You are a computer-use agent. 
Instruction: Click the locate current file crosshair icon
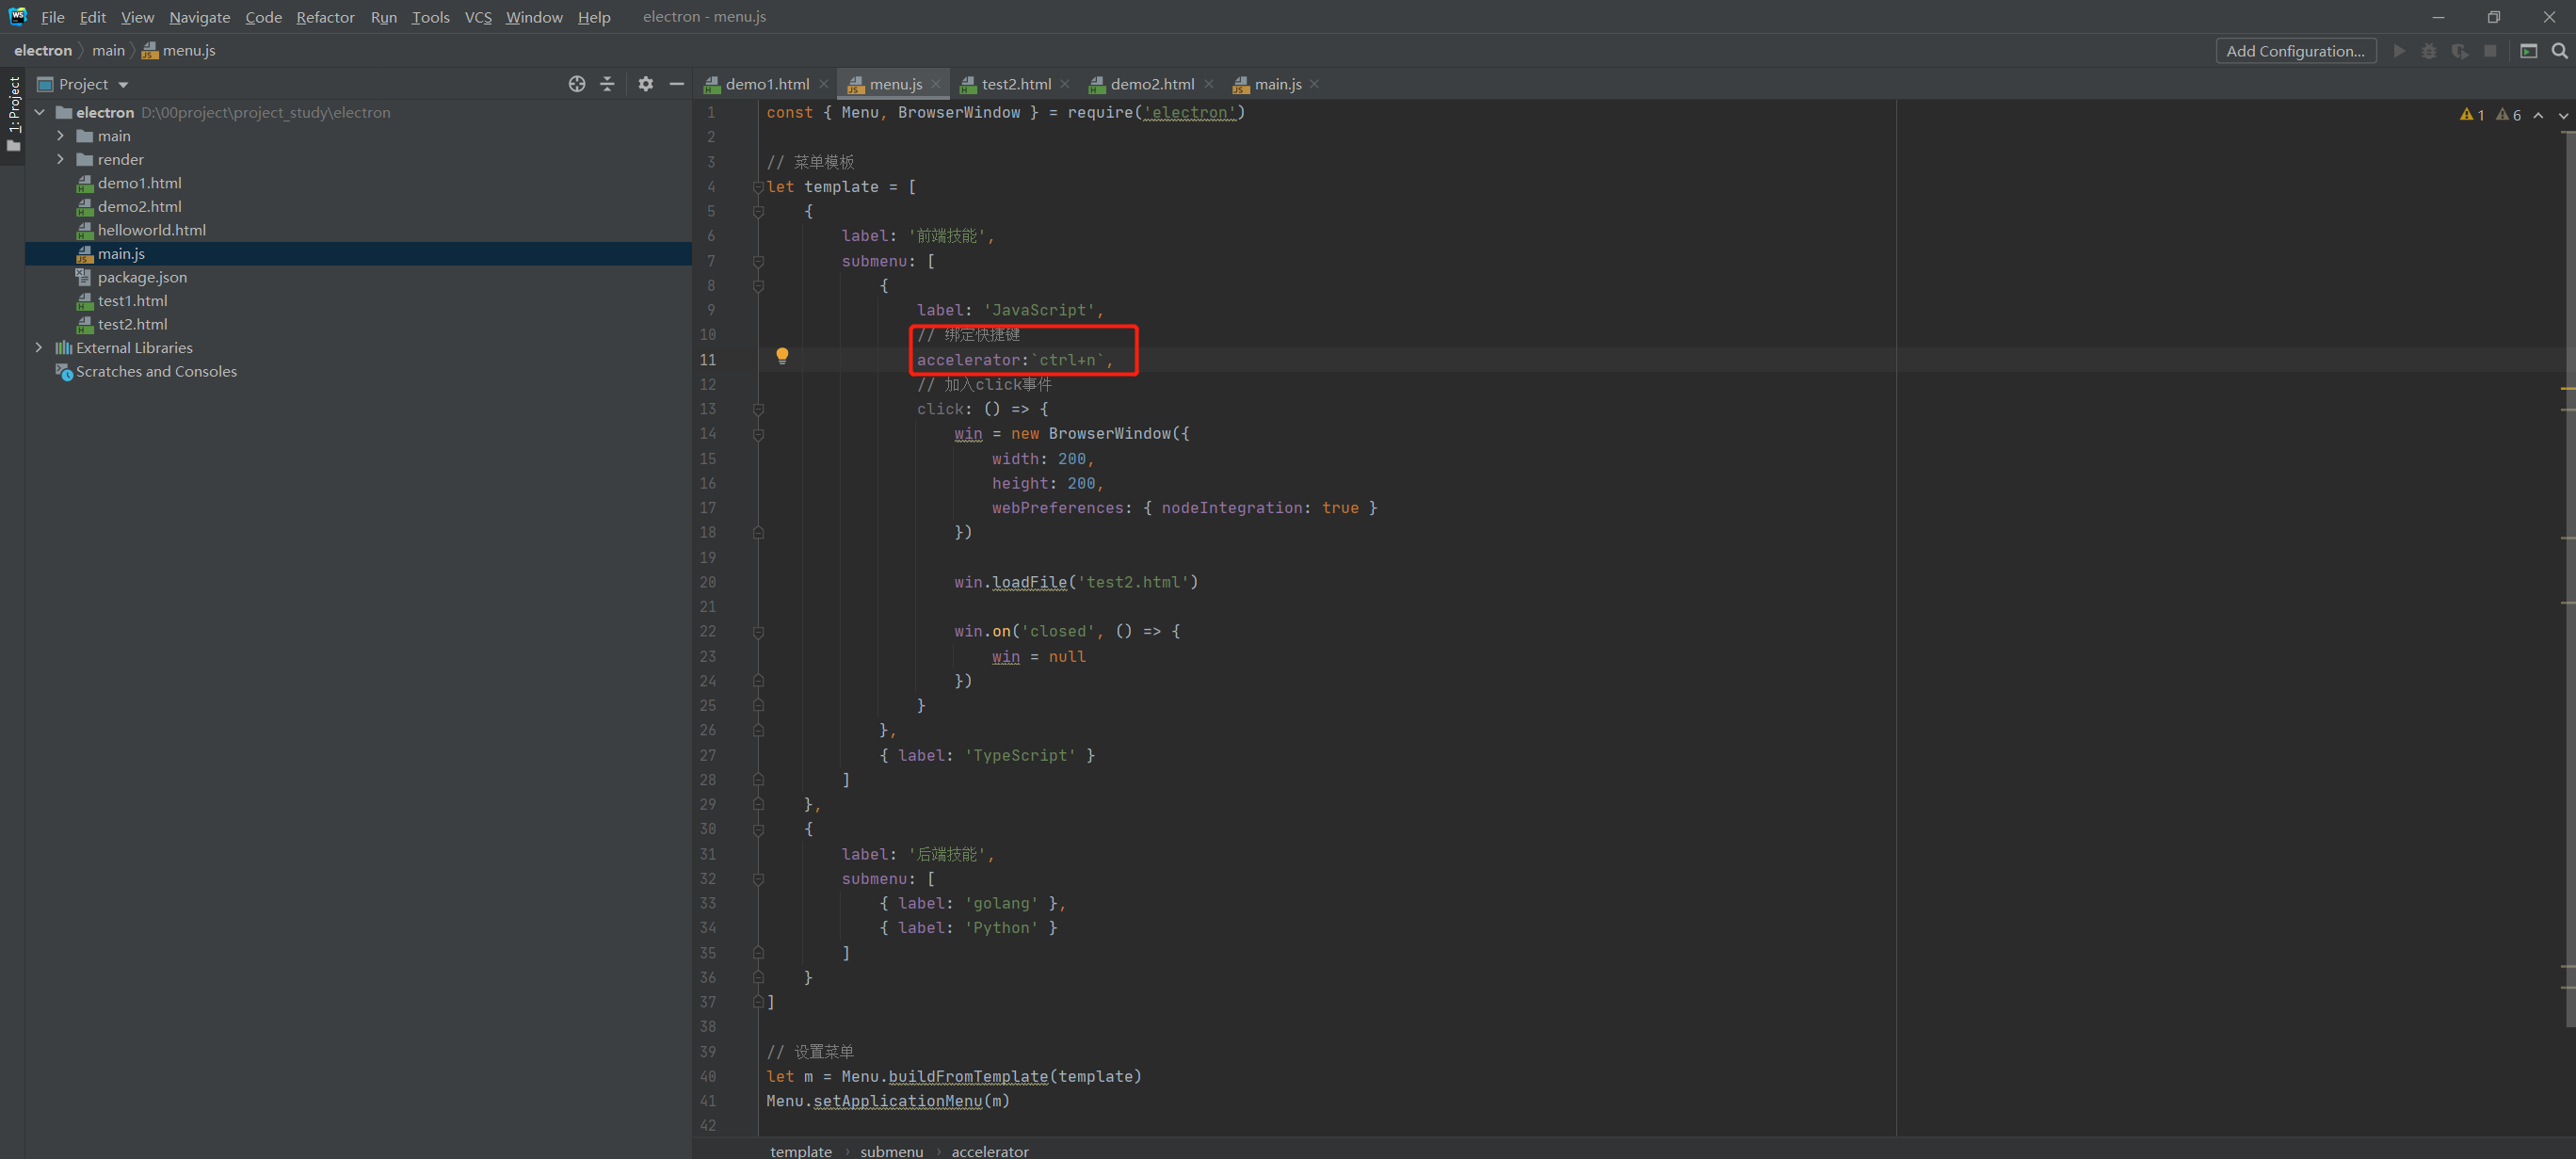[x=577, y=84]
